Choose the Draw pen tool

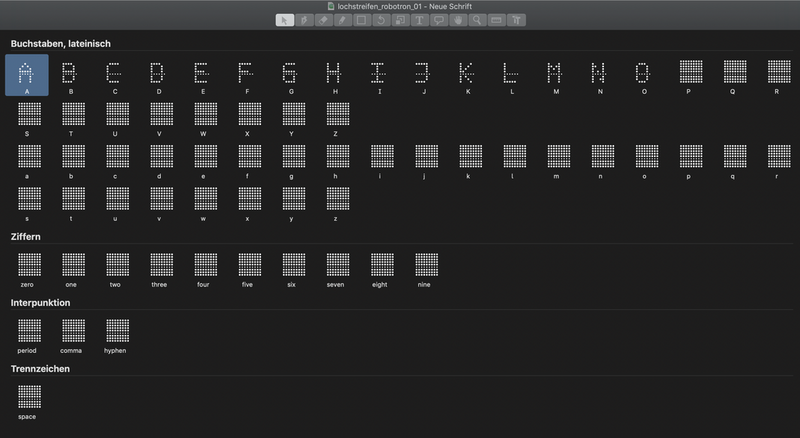click(304, 20)
